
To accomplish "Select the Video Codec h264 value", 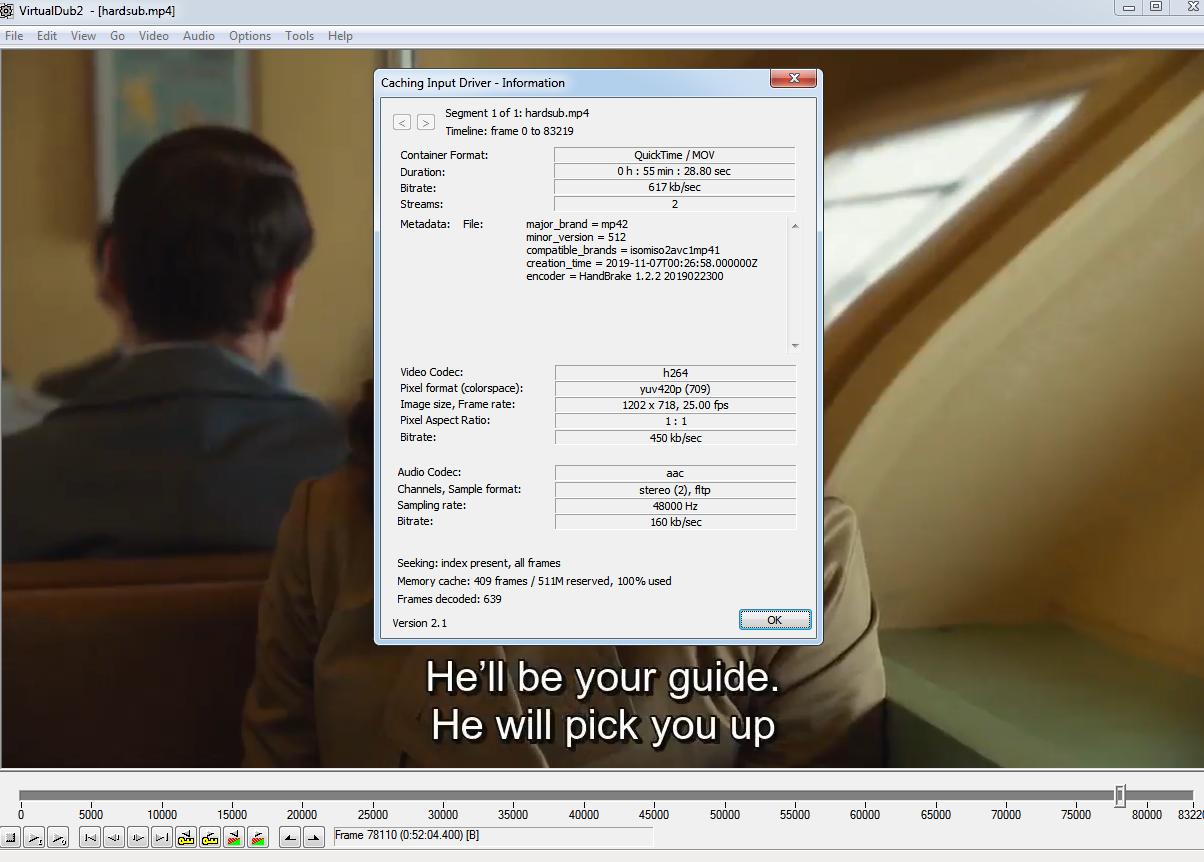I will 675,373.
